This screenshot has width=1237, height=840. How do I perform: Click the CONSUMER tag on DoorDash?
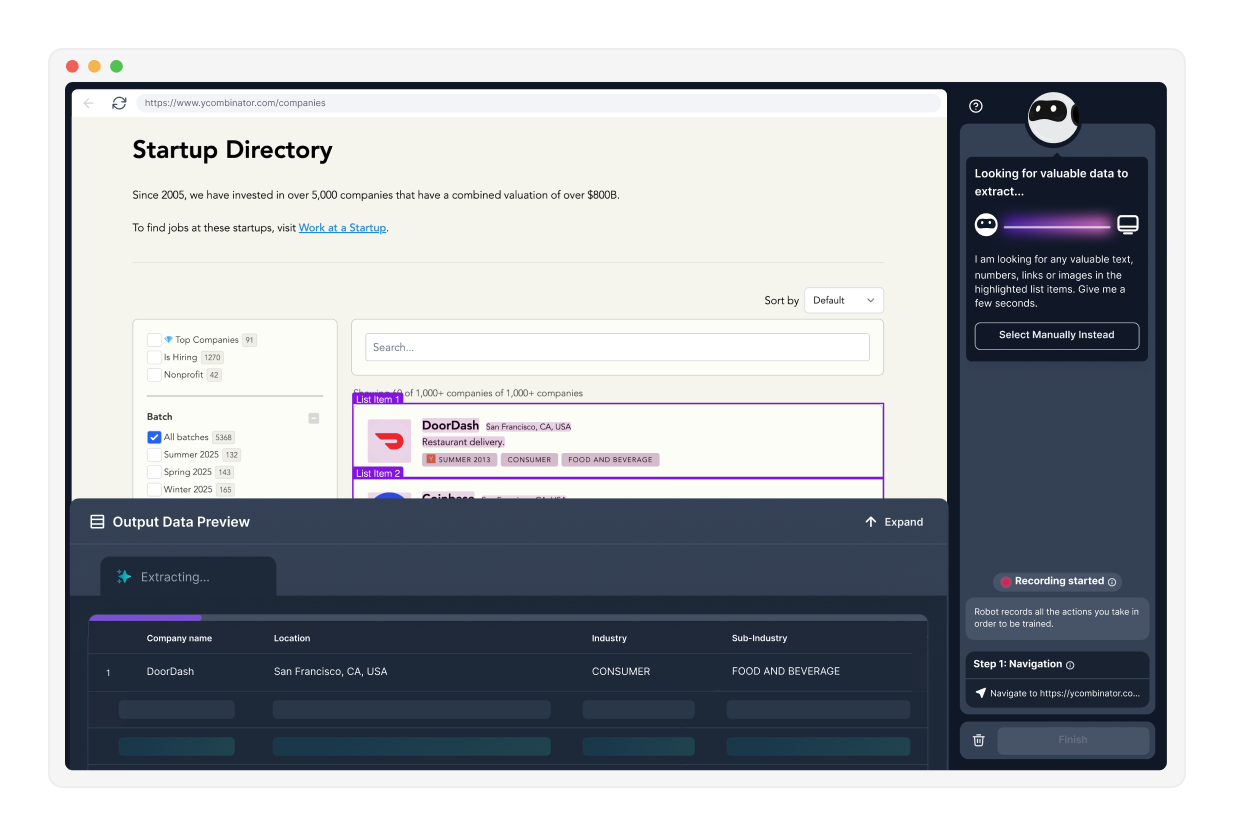529,460
